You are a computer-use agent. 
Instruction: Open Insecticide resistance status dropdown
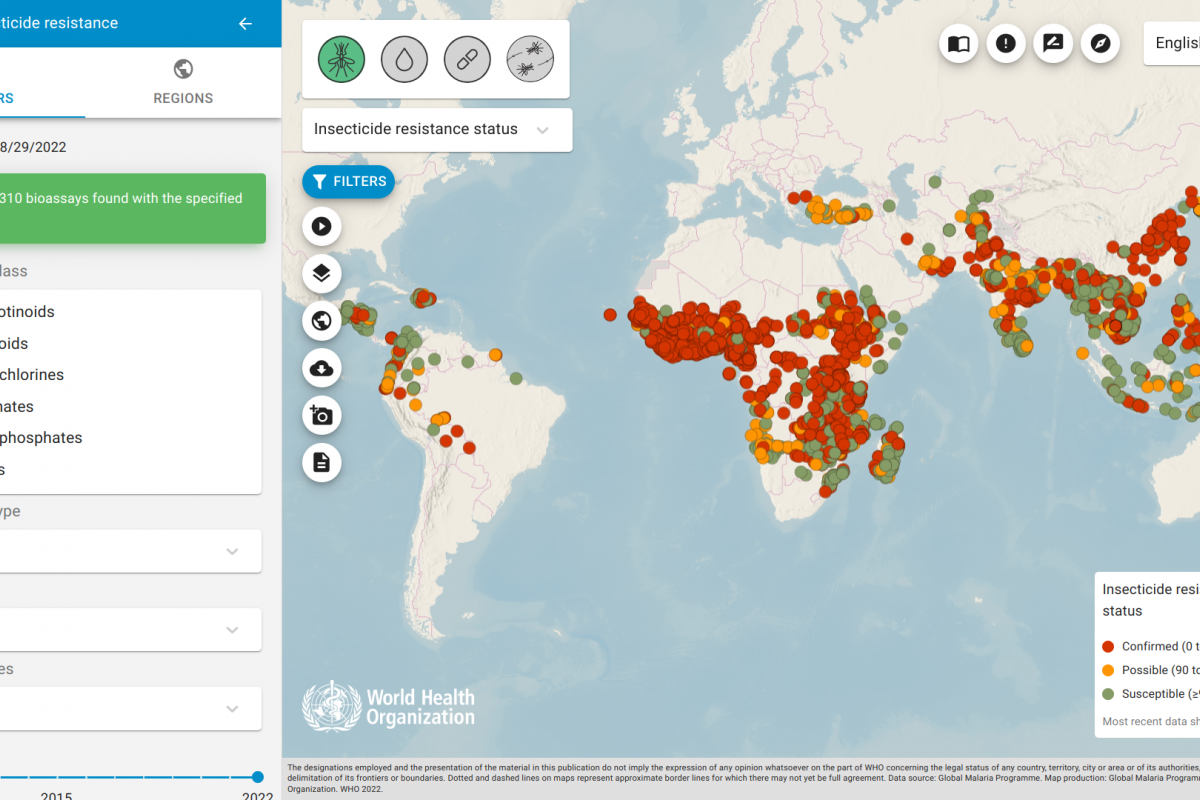437,130
